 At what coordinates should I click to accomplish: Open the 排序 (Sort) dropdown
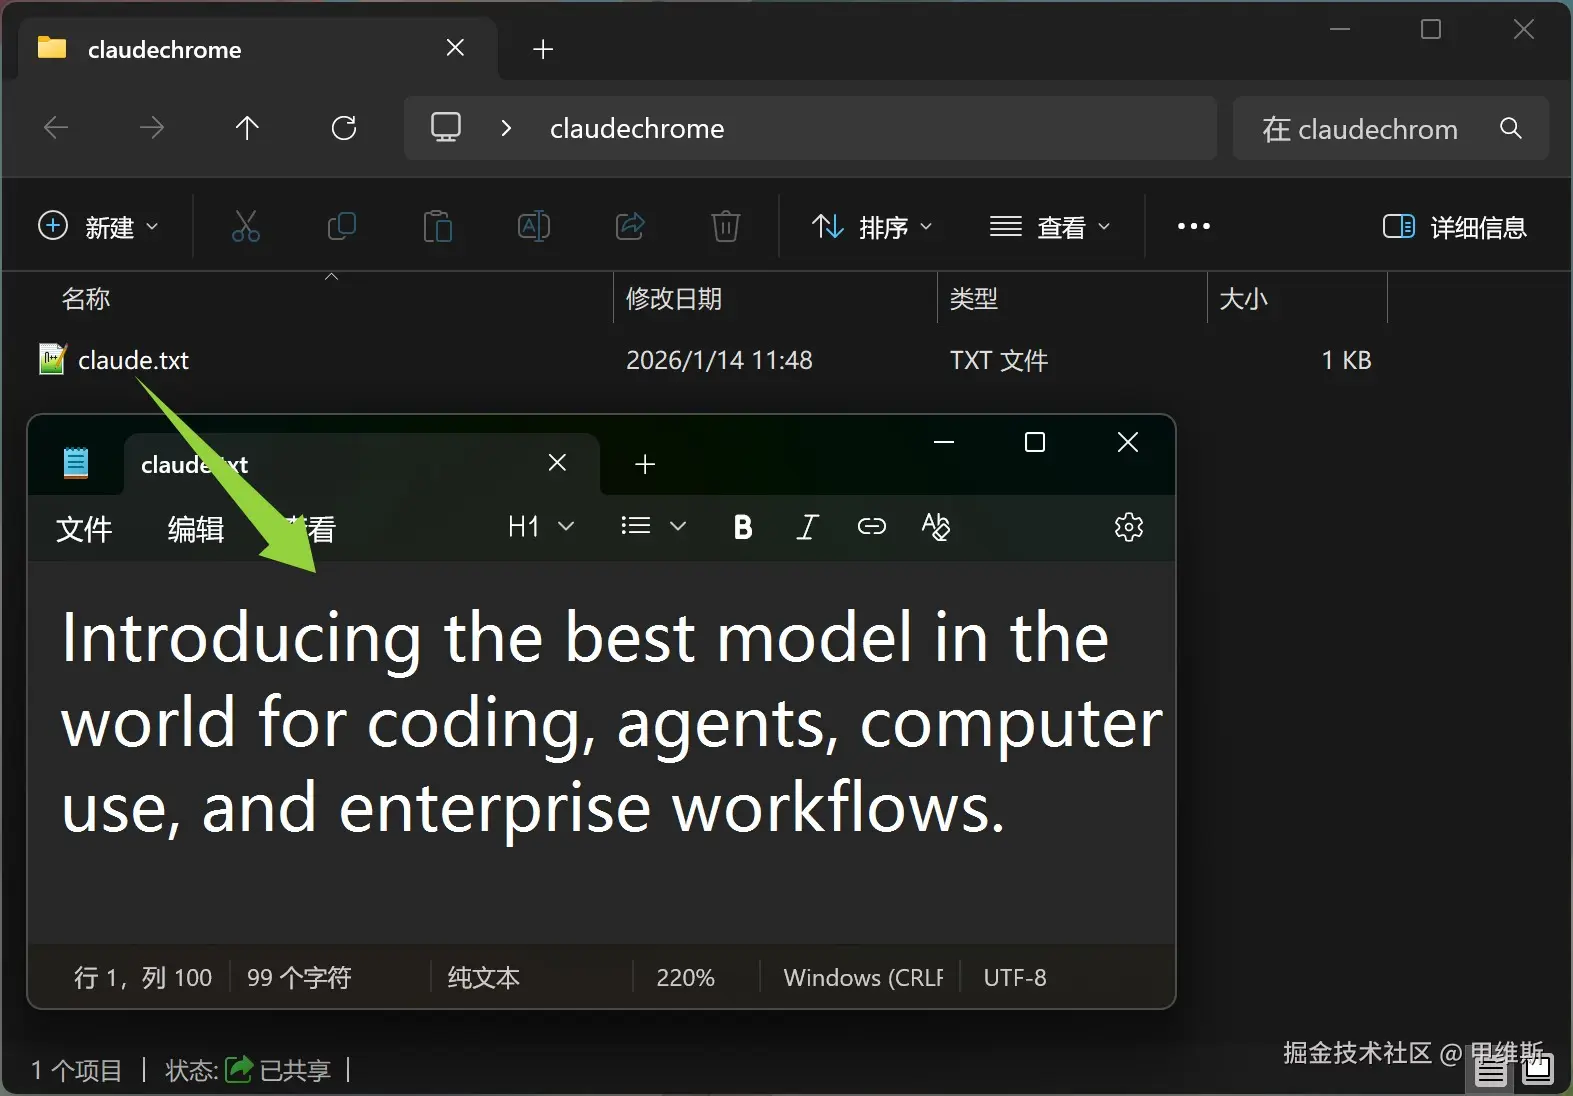(872, 227)
